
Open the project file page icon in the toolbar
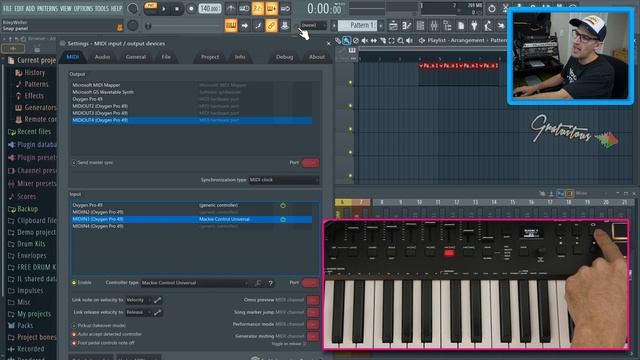coord(461,25)
